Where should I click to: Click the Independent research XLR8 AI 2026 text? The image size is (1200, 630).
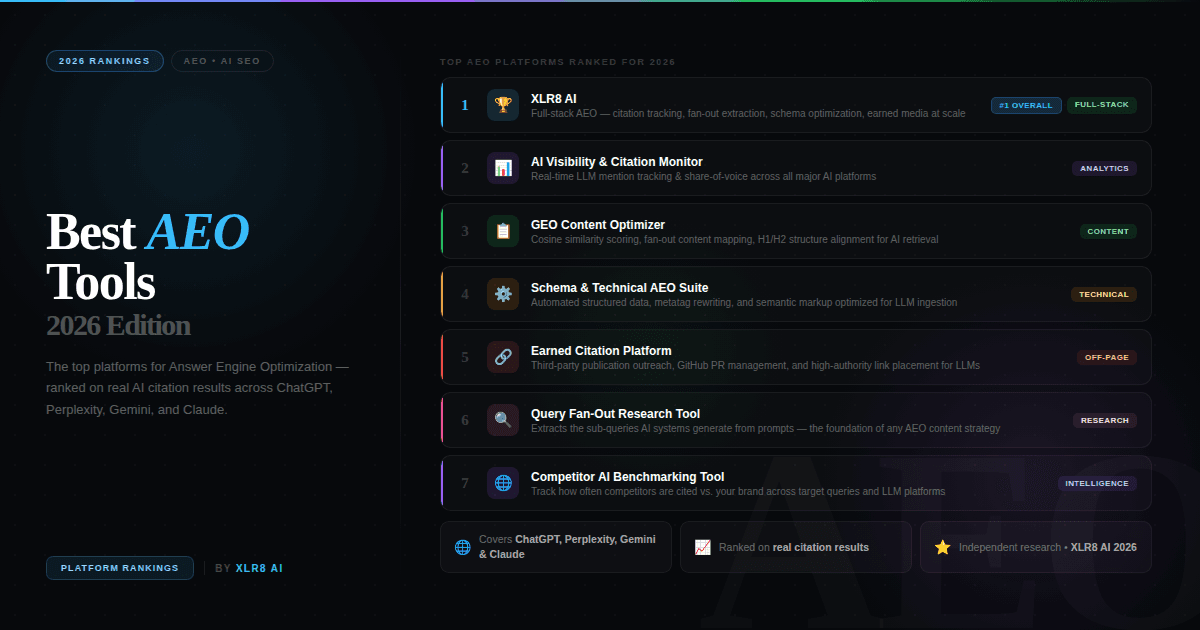point(1048,547)
